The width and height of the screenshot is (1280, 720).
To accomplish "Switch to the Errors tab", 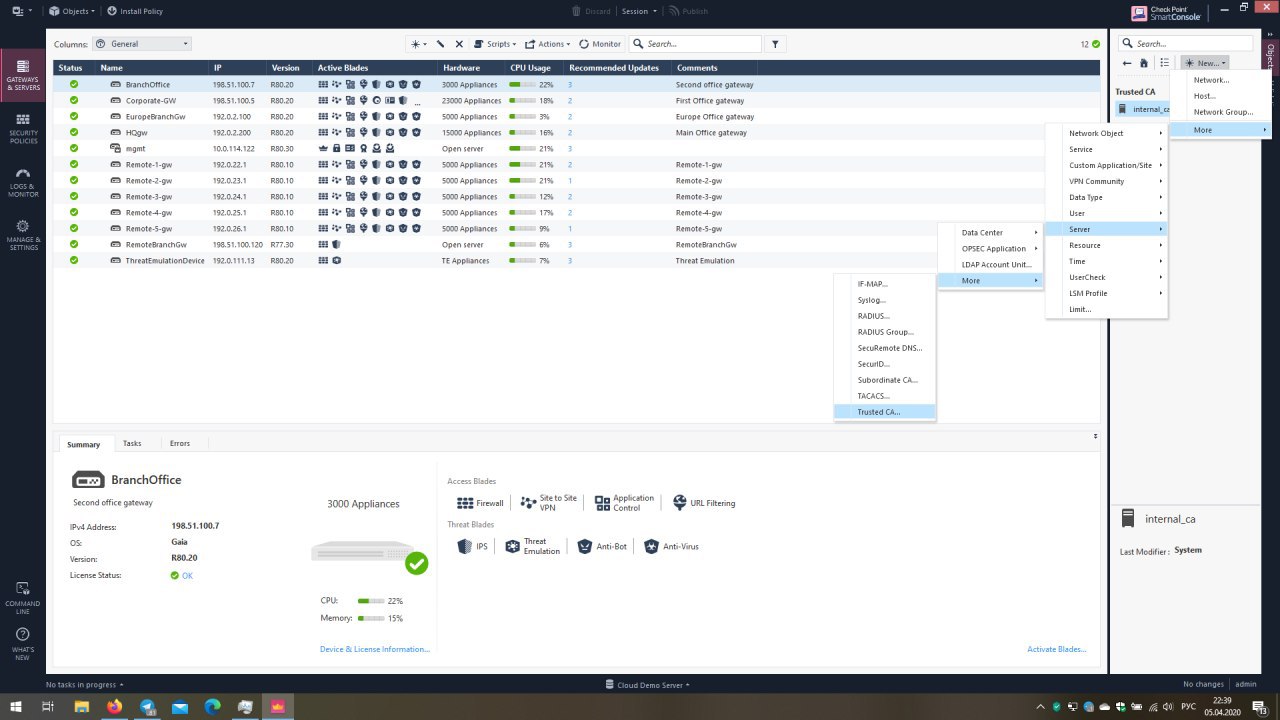I will [x=180, y=443].
